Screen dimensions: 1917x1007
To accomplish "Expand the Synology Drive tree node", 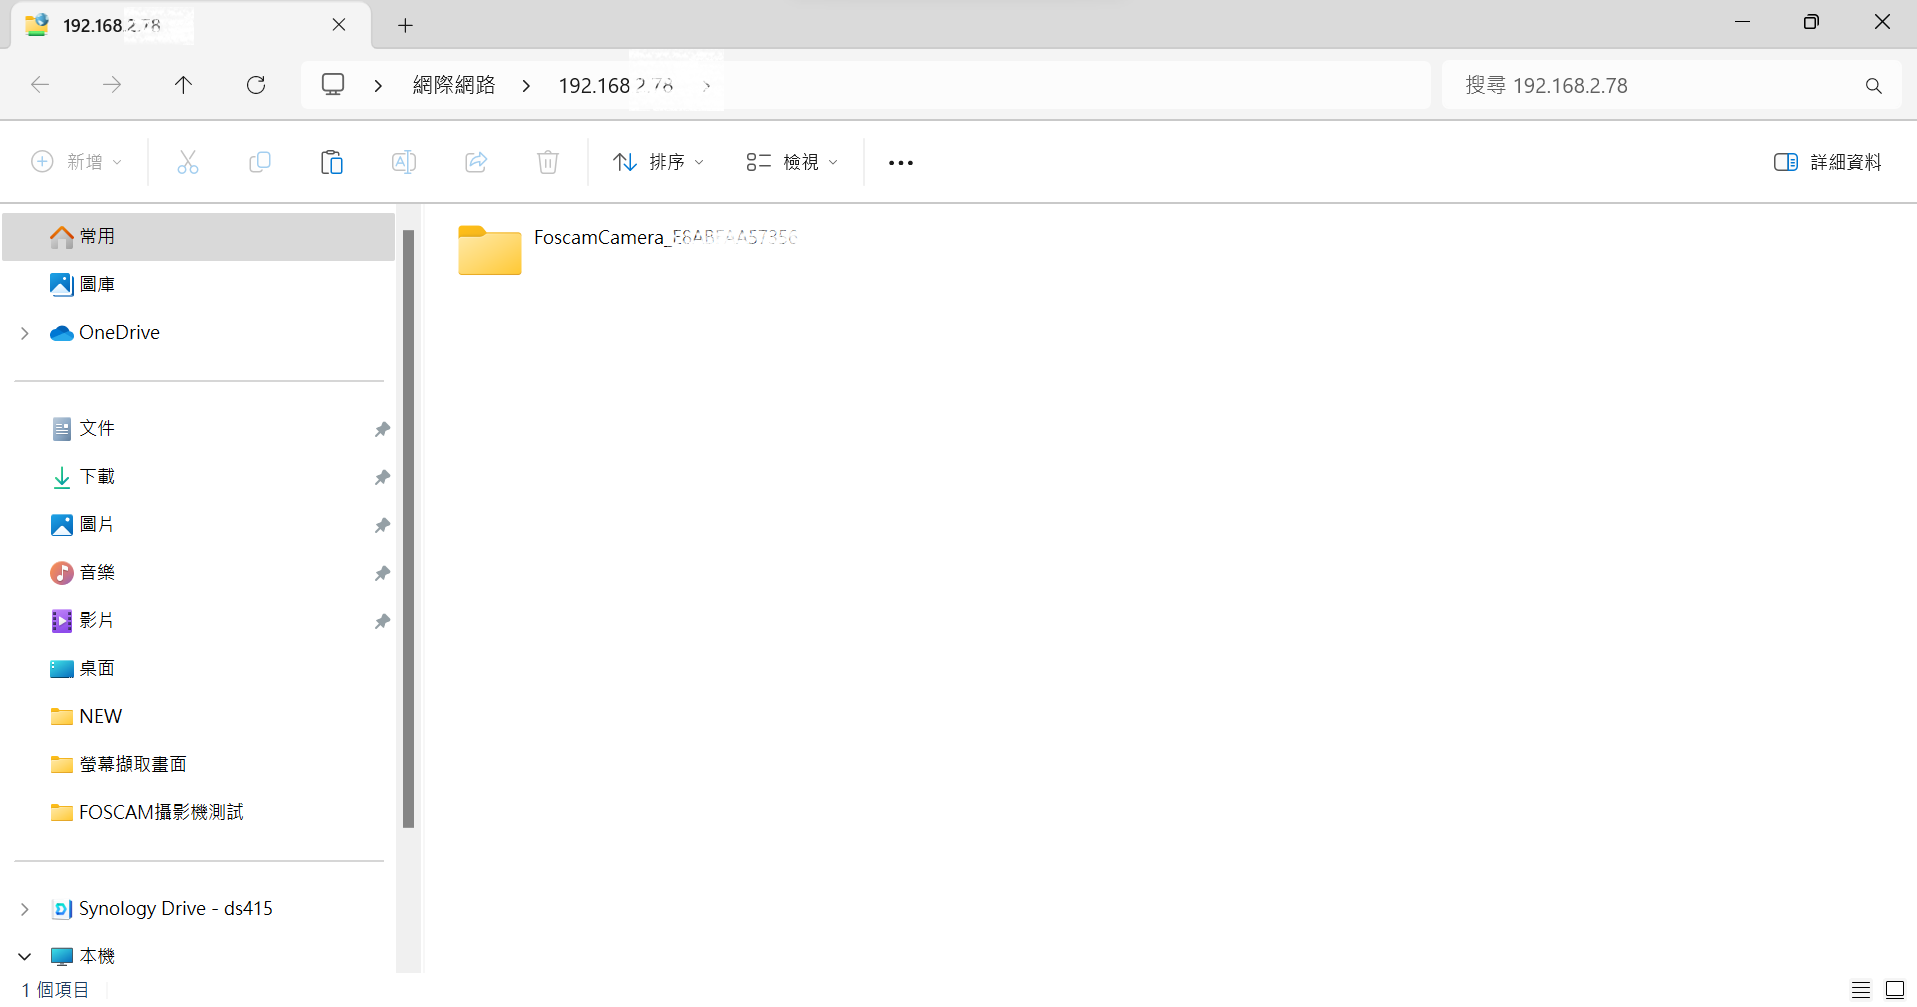I will point(25,909).
